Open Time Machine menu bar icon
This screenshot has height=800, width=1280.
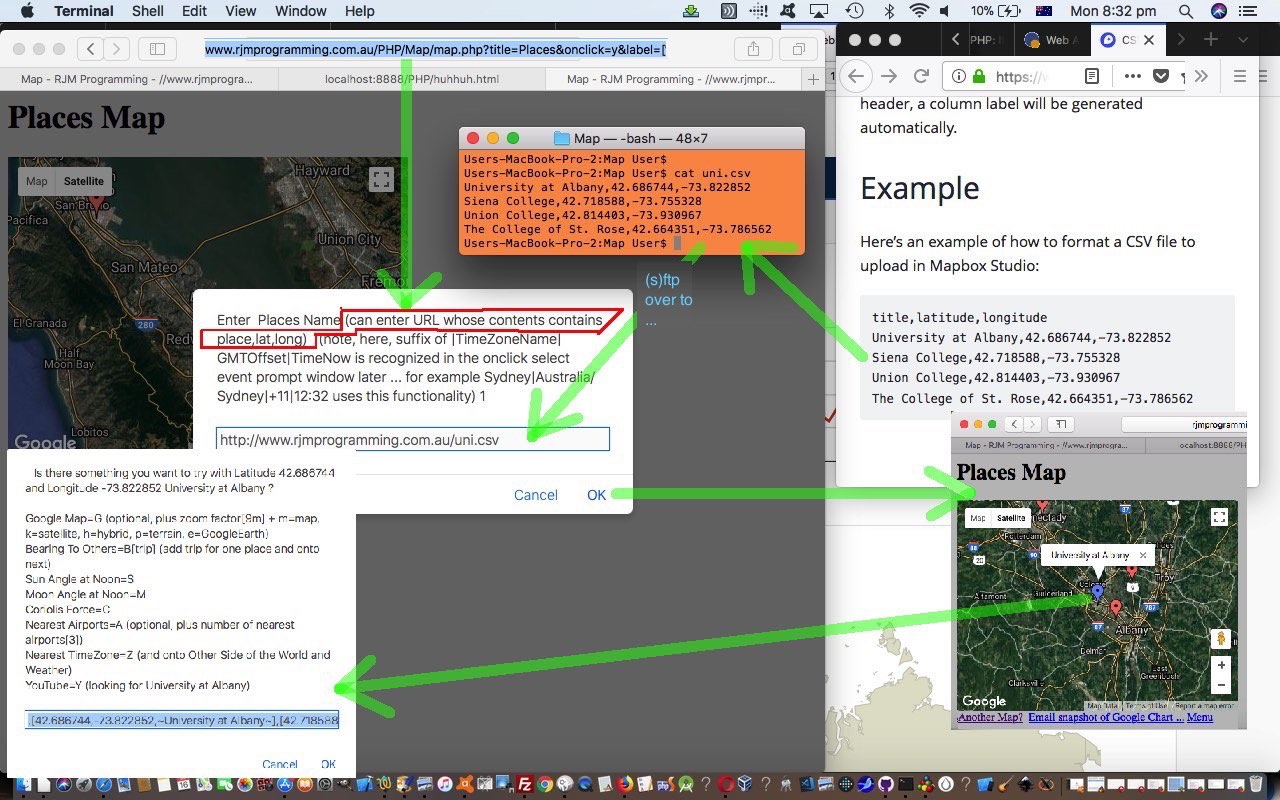(x=854, y=11)
